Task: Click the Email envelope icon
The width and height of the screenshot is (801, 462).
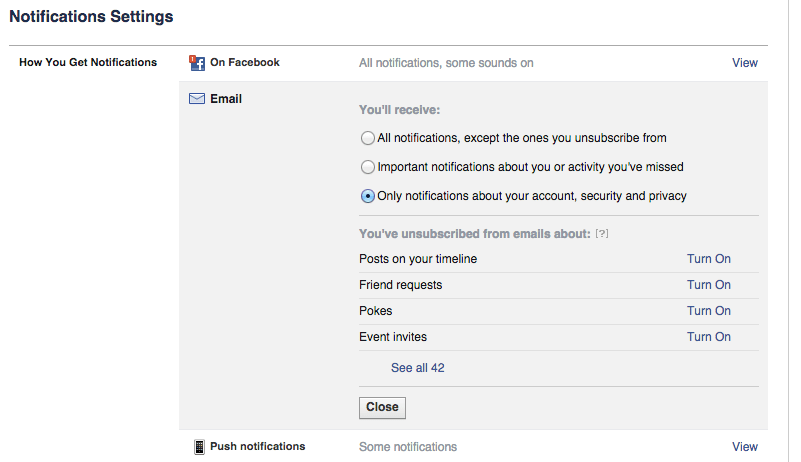Action: click(197, 99)
